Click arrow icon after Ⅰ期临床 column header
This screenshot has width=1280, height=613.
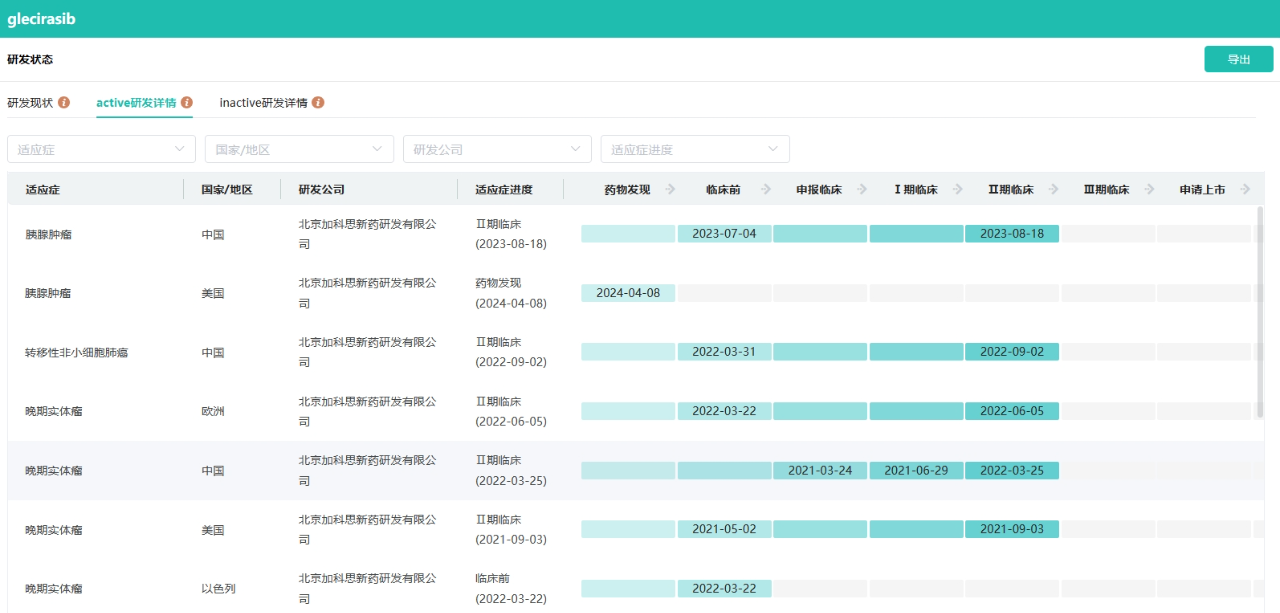[958, 189]
